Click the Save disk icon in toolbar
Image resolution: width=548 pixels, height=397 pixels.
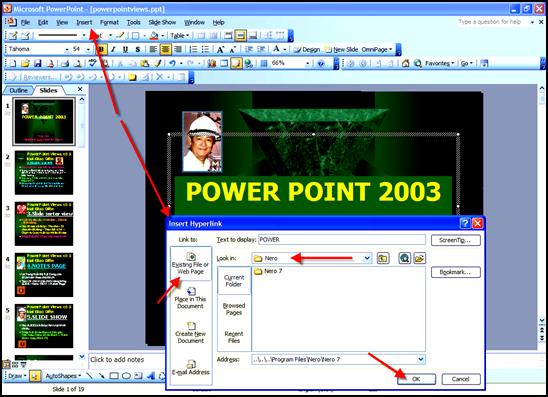coord(37,64)
